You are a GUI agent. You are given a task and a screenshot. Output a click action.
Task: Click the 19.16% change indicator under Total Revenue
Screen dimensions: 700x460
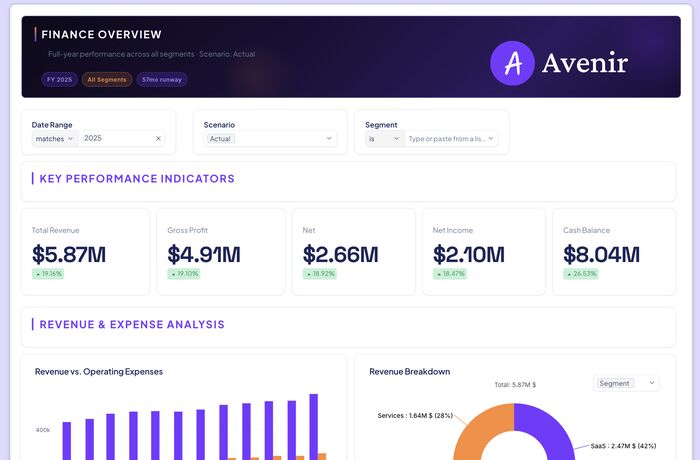pos(48,274)
